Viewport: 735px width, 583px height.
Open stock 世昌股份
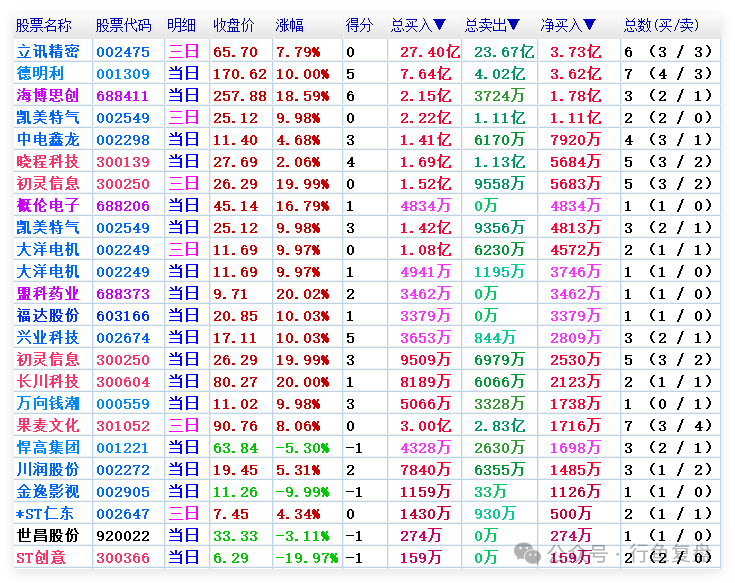click(x=48, y=536)
